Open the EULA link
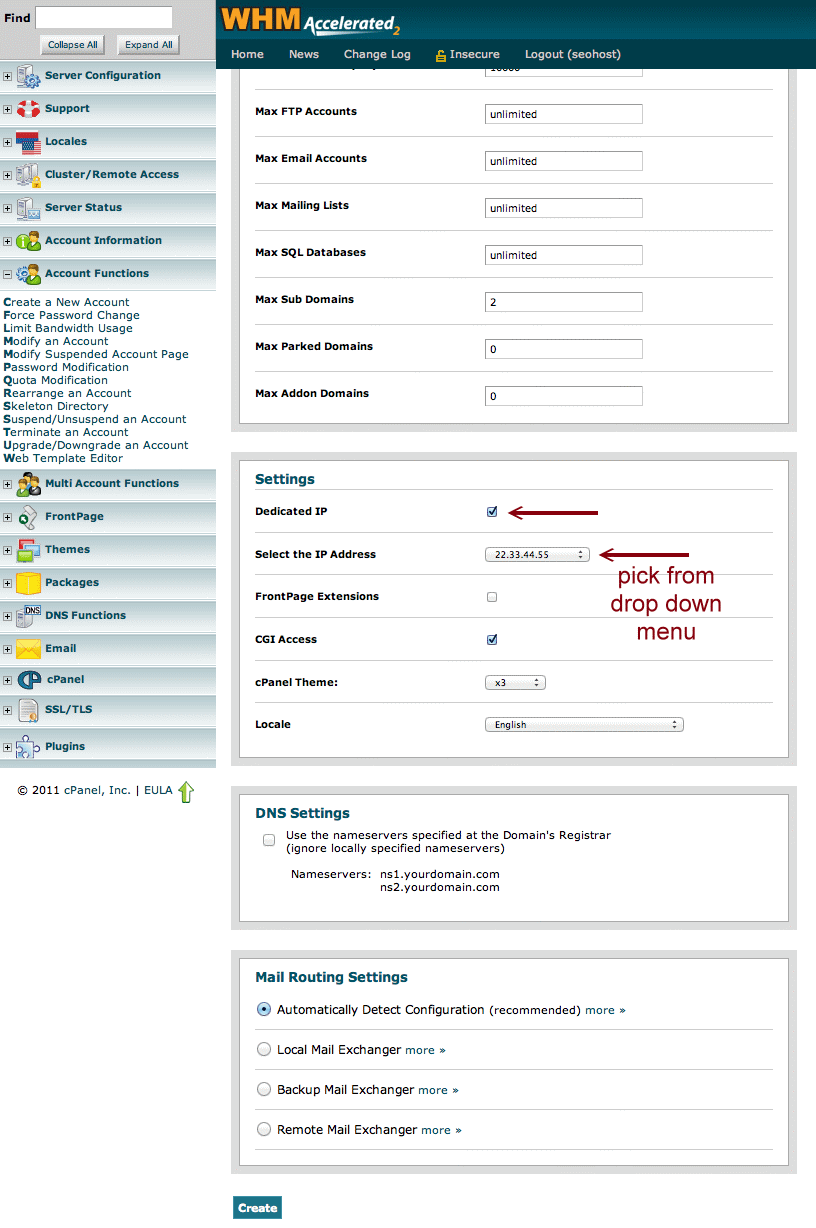816x1228 pixels. tap(158, 790)
